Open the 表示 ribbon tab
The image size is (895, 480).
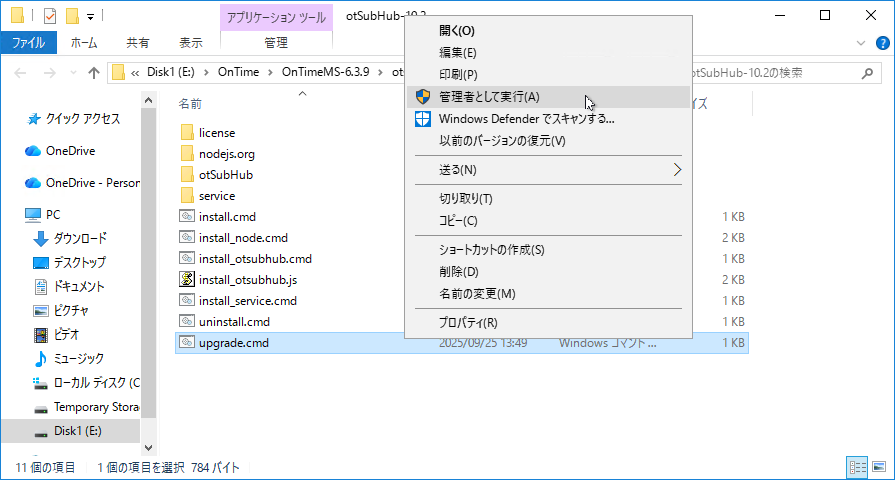click(x=190, y=43)
